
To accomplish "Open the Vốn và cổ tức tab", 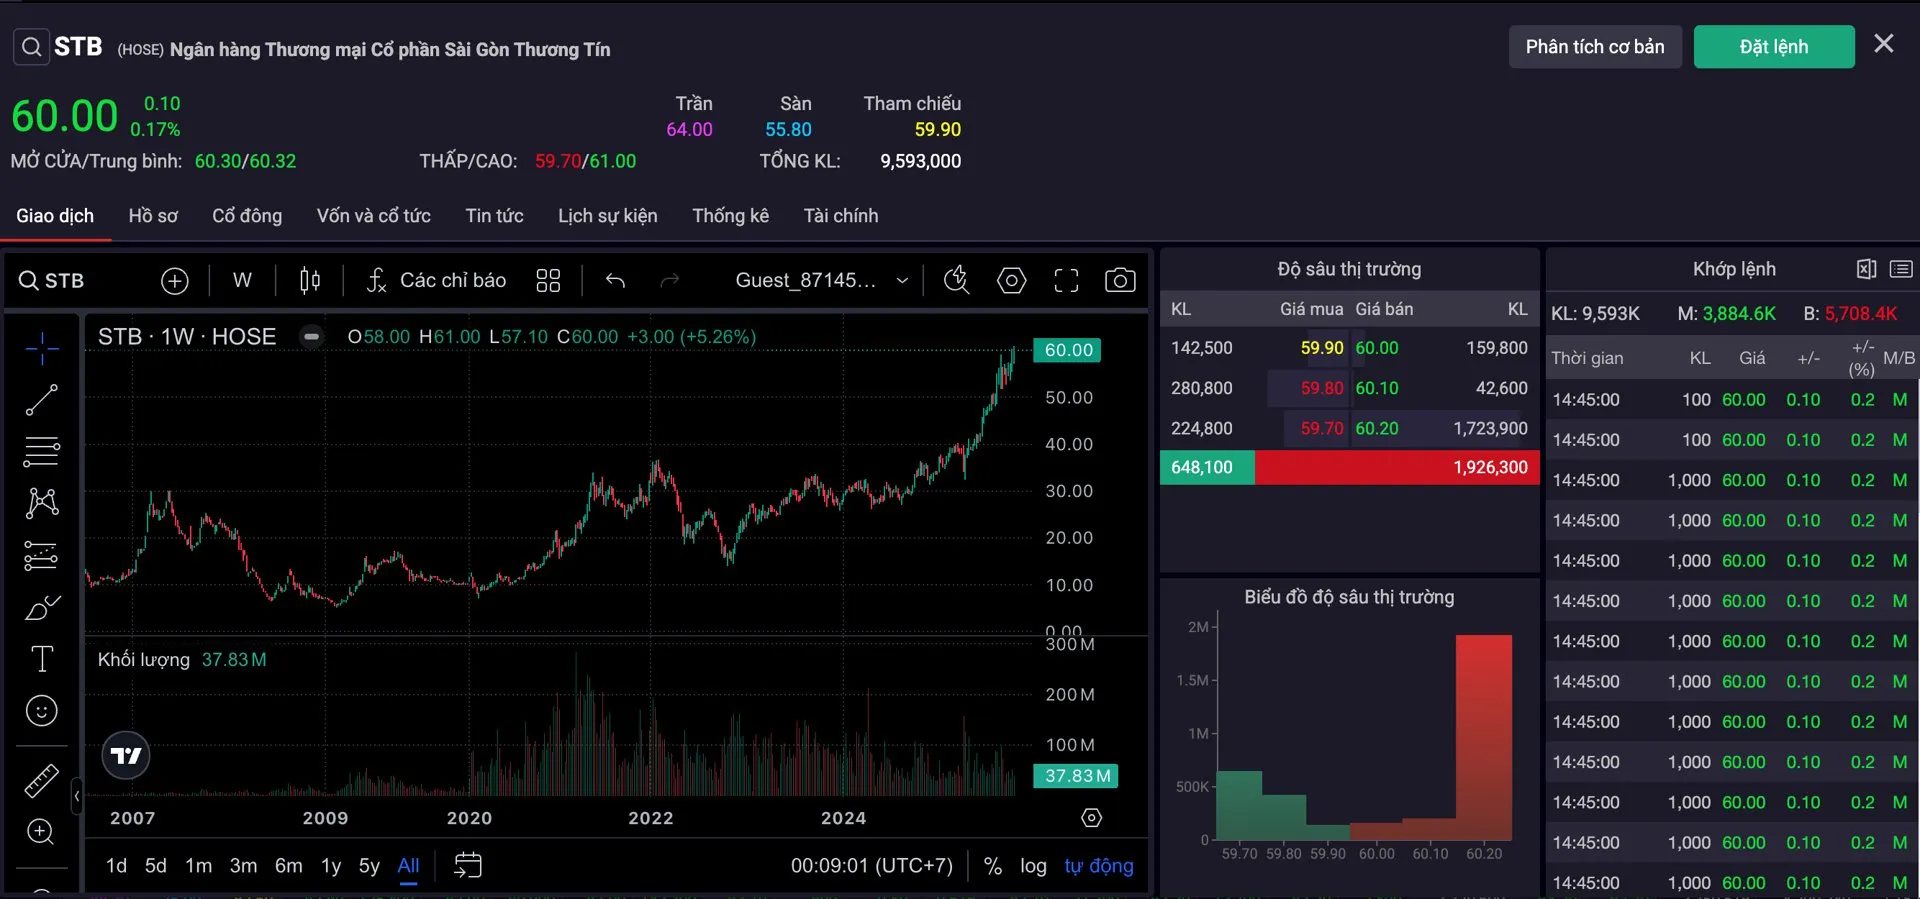I will tap(374, 216).
